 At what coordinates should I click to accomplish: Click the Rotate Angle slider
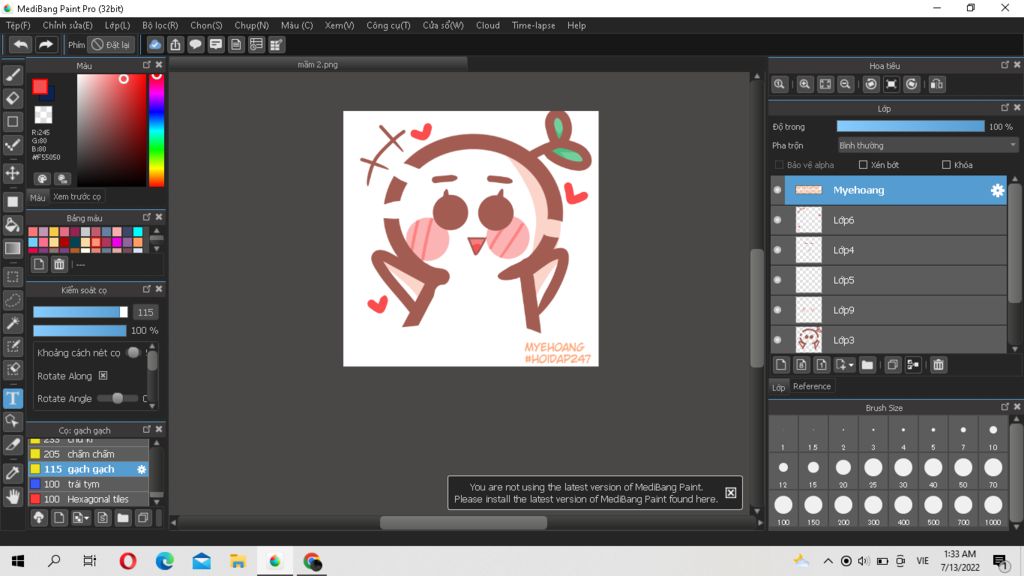pos(118,398)
